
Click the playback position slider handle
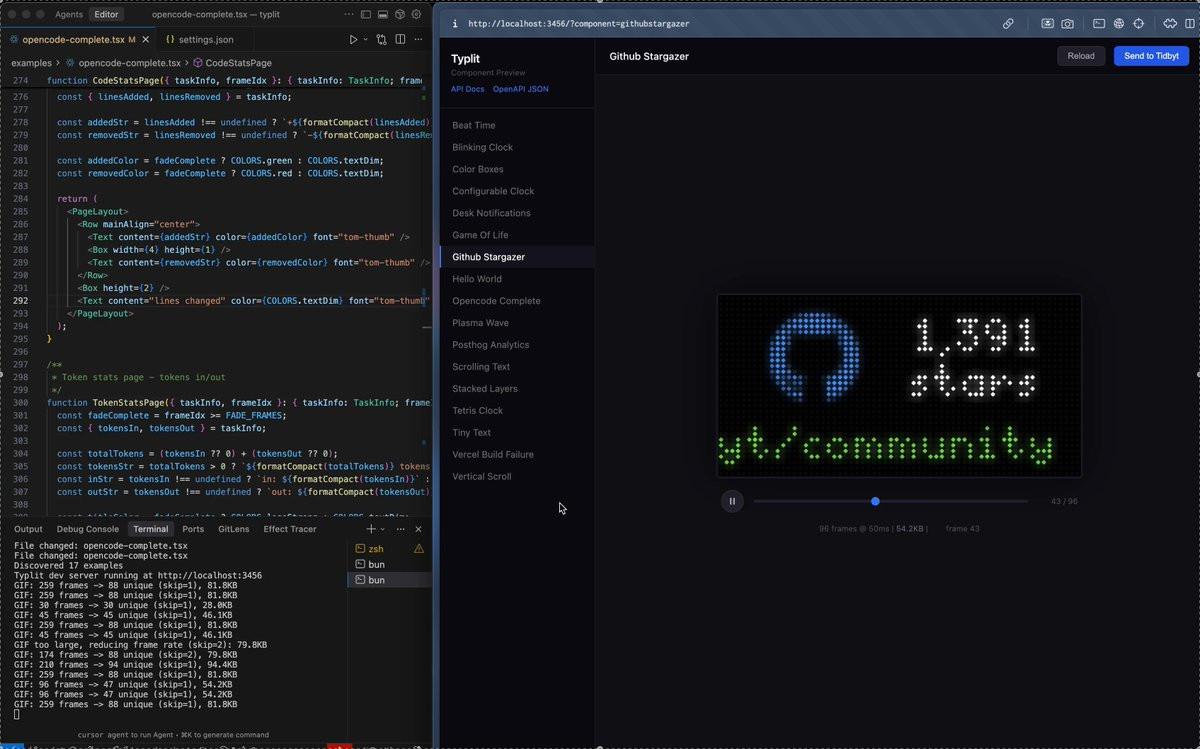[x=875, y=501]
